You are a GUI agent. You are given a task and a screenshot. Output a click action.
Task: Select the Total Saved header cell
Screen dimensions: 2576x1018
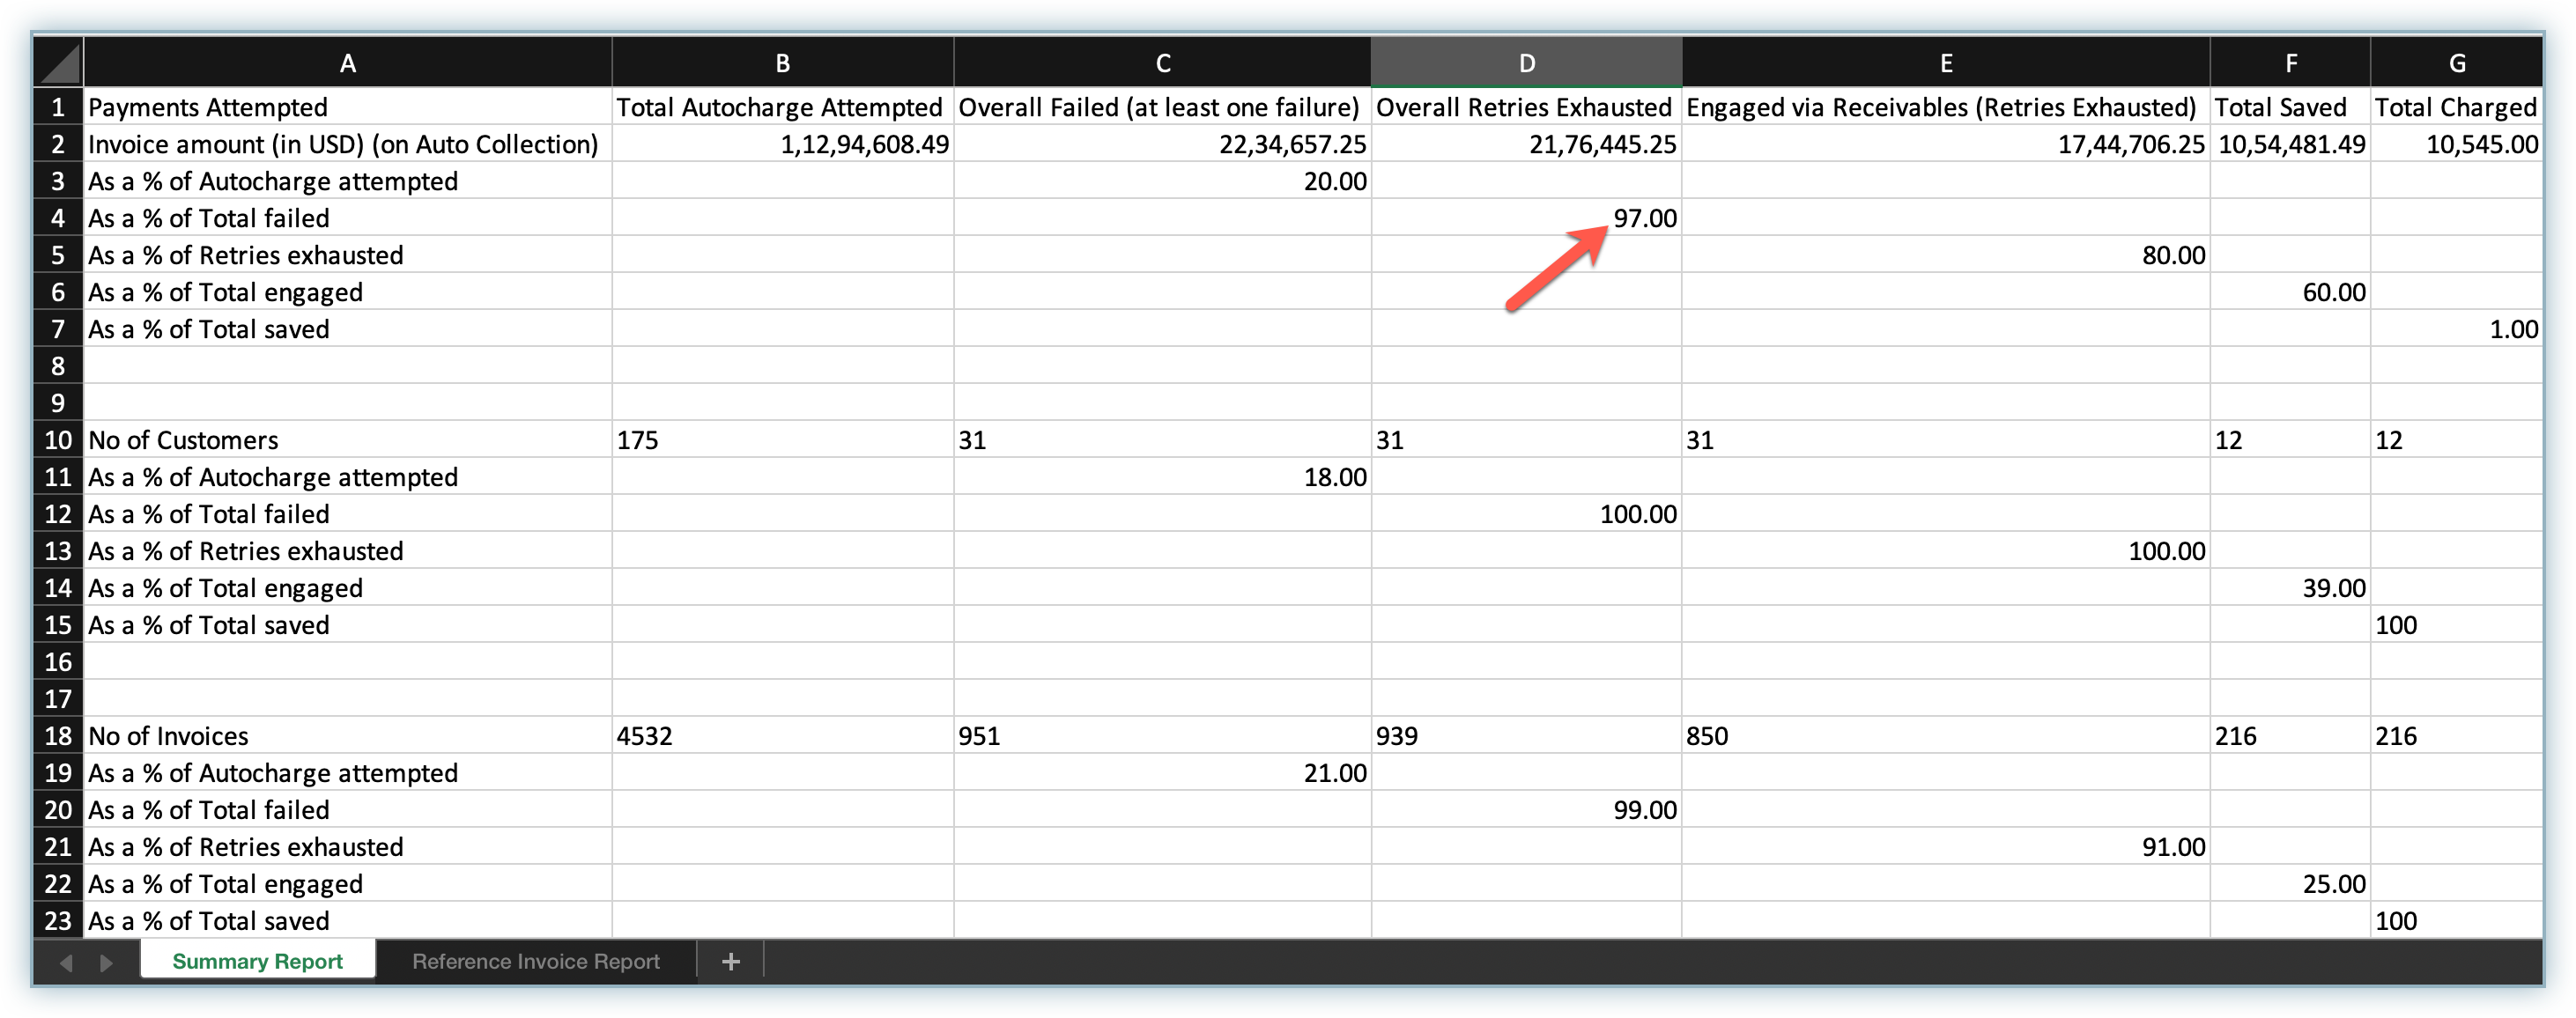(2289, 107)
